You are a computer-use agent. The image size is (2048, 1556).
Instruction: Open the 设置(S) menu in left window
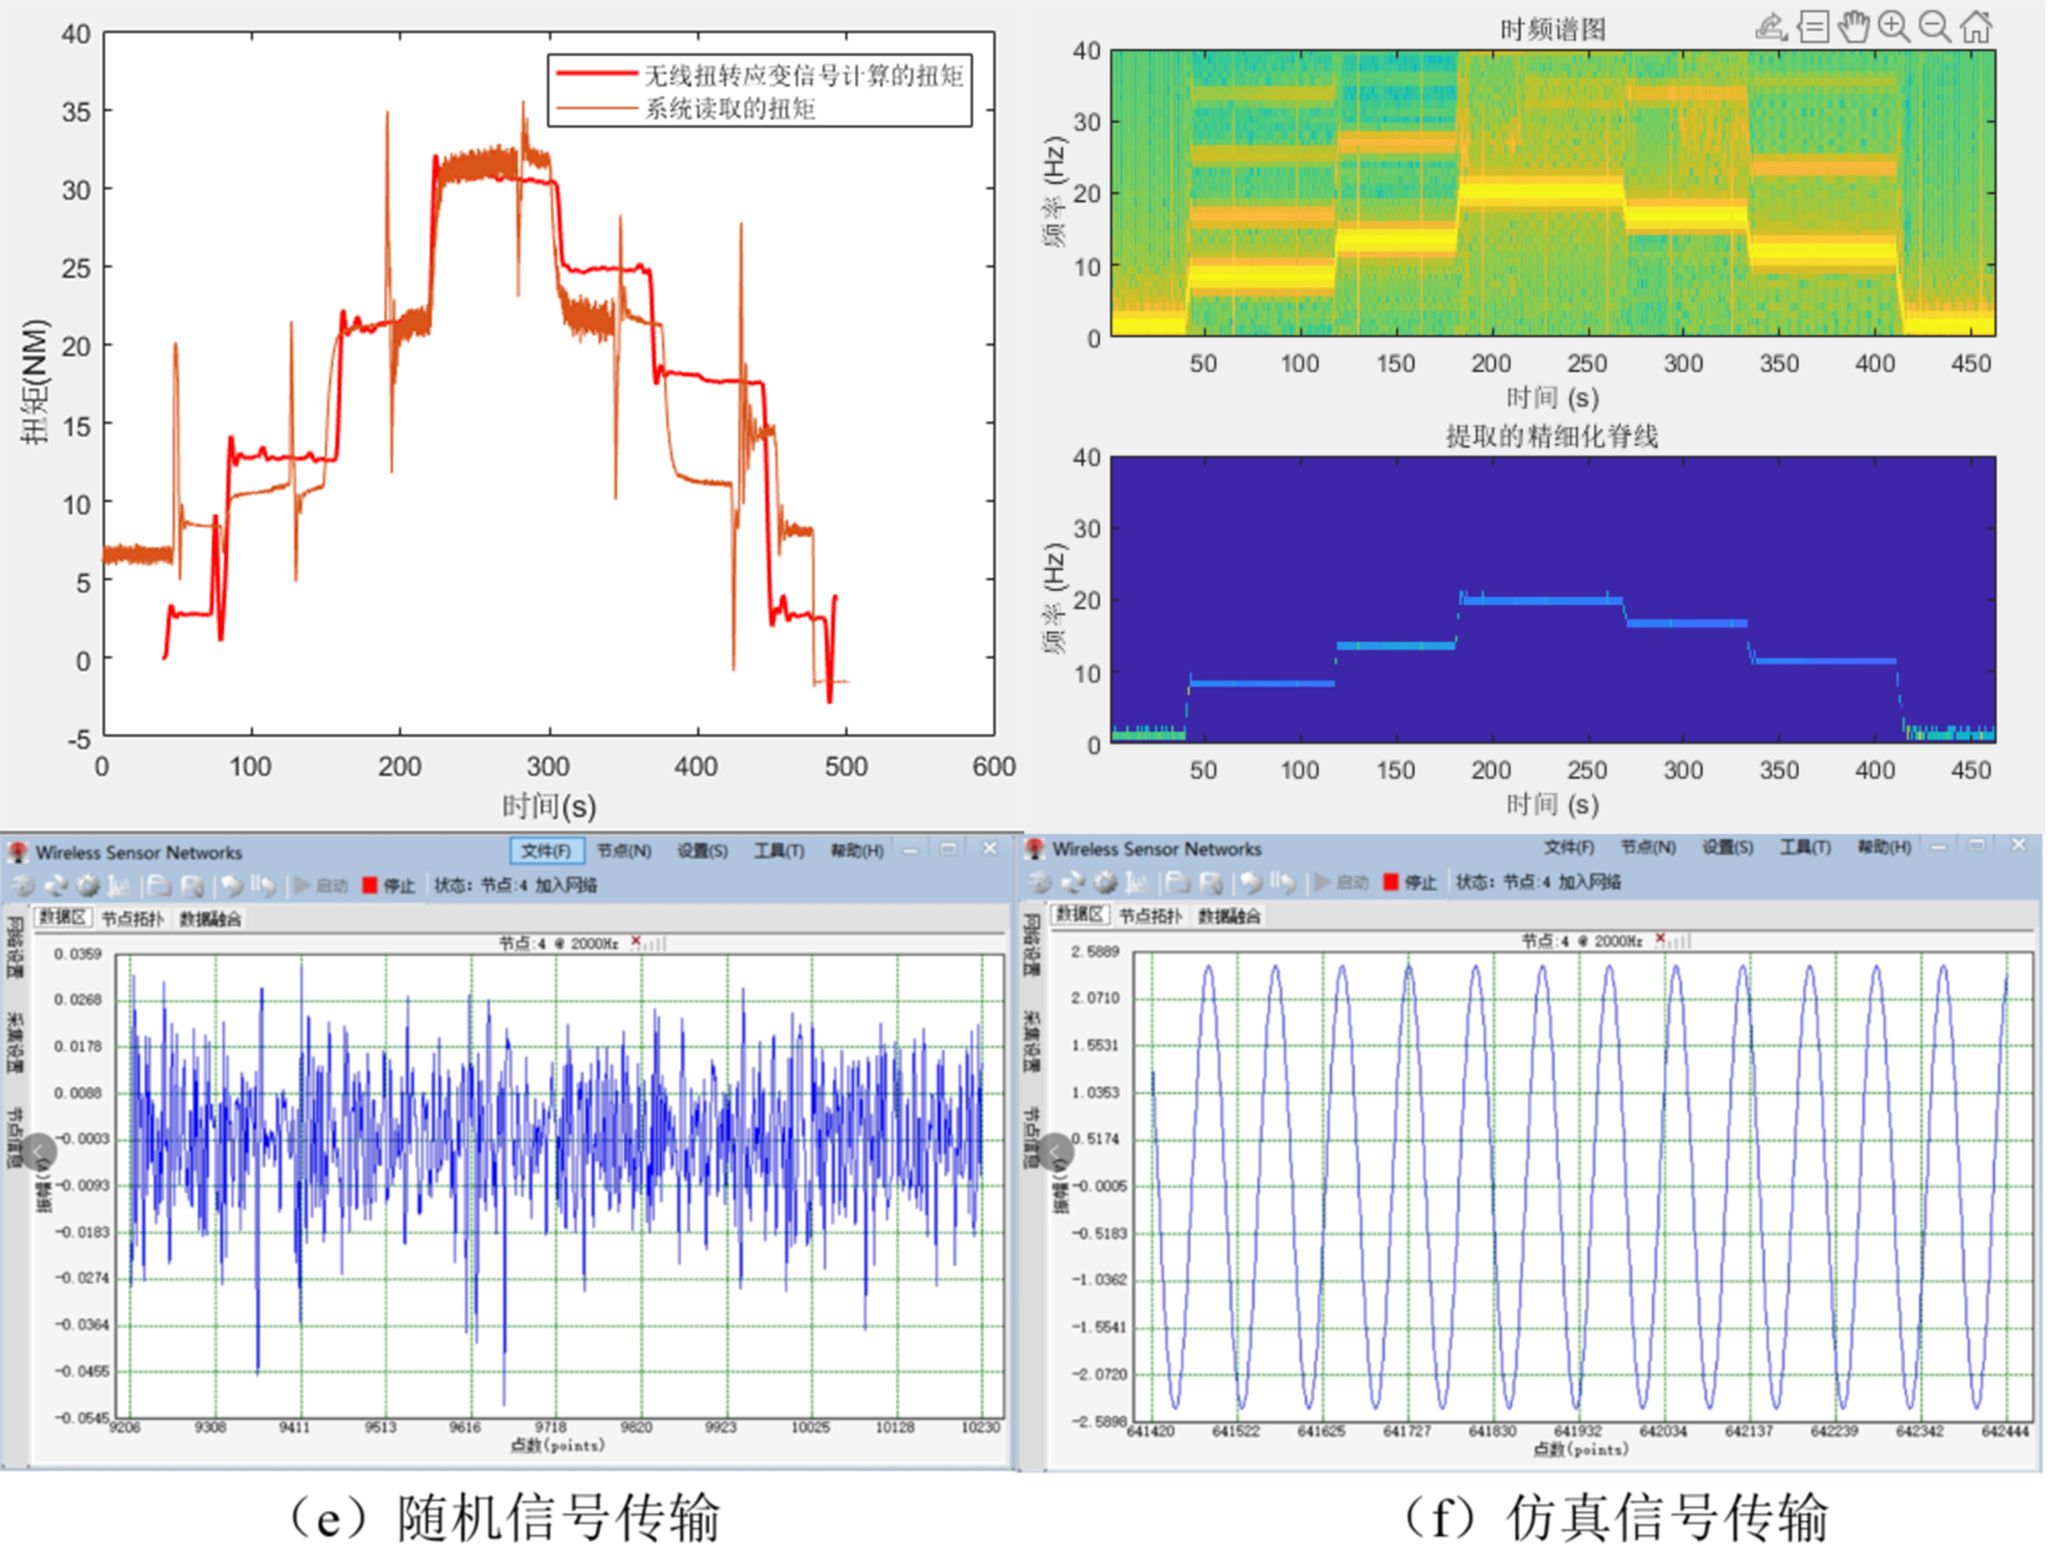[702, 851]
